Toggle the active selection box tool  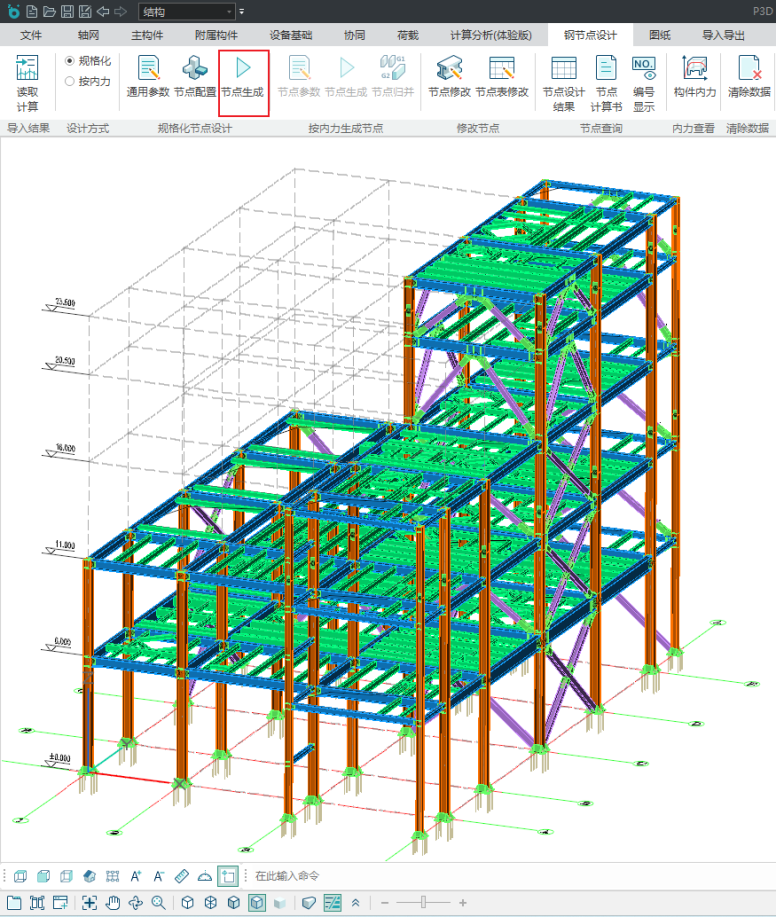pos(228,876)
